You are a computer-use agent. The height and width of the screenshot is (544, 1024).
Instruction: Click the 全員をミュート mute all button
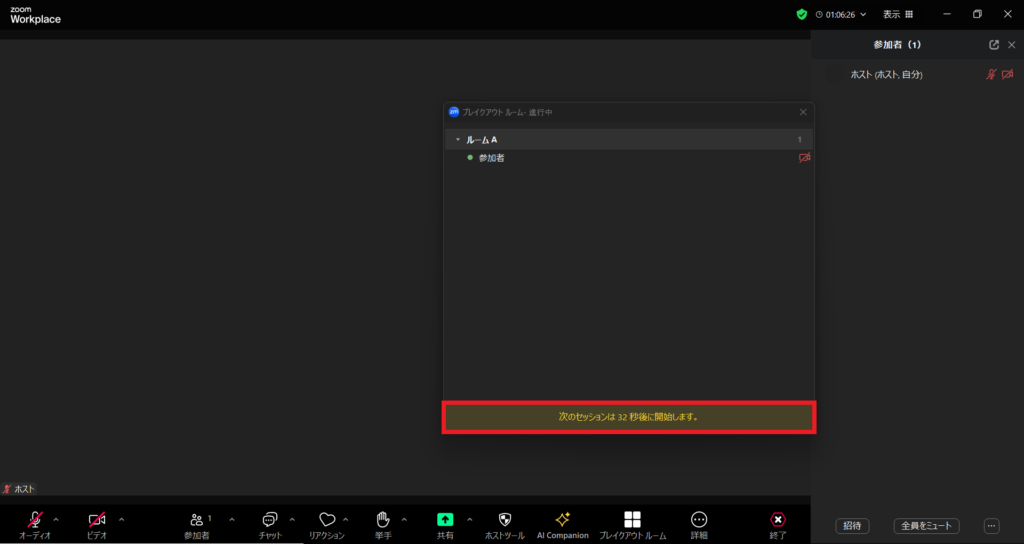pos(929,526)
